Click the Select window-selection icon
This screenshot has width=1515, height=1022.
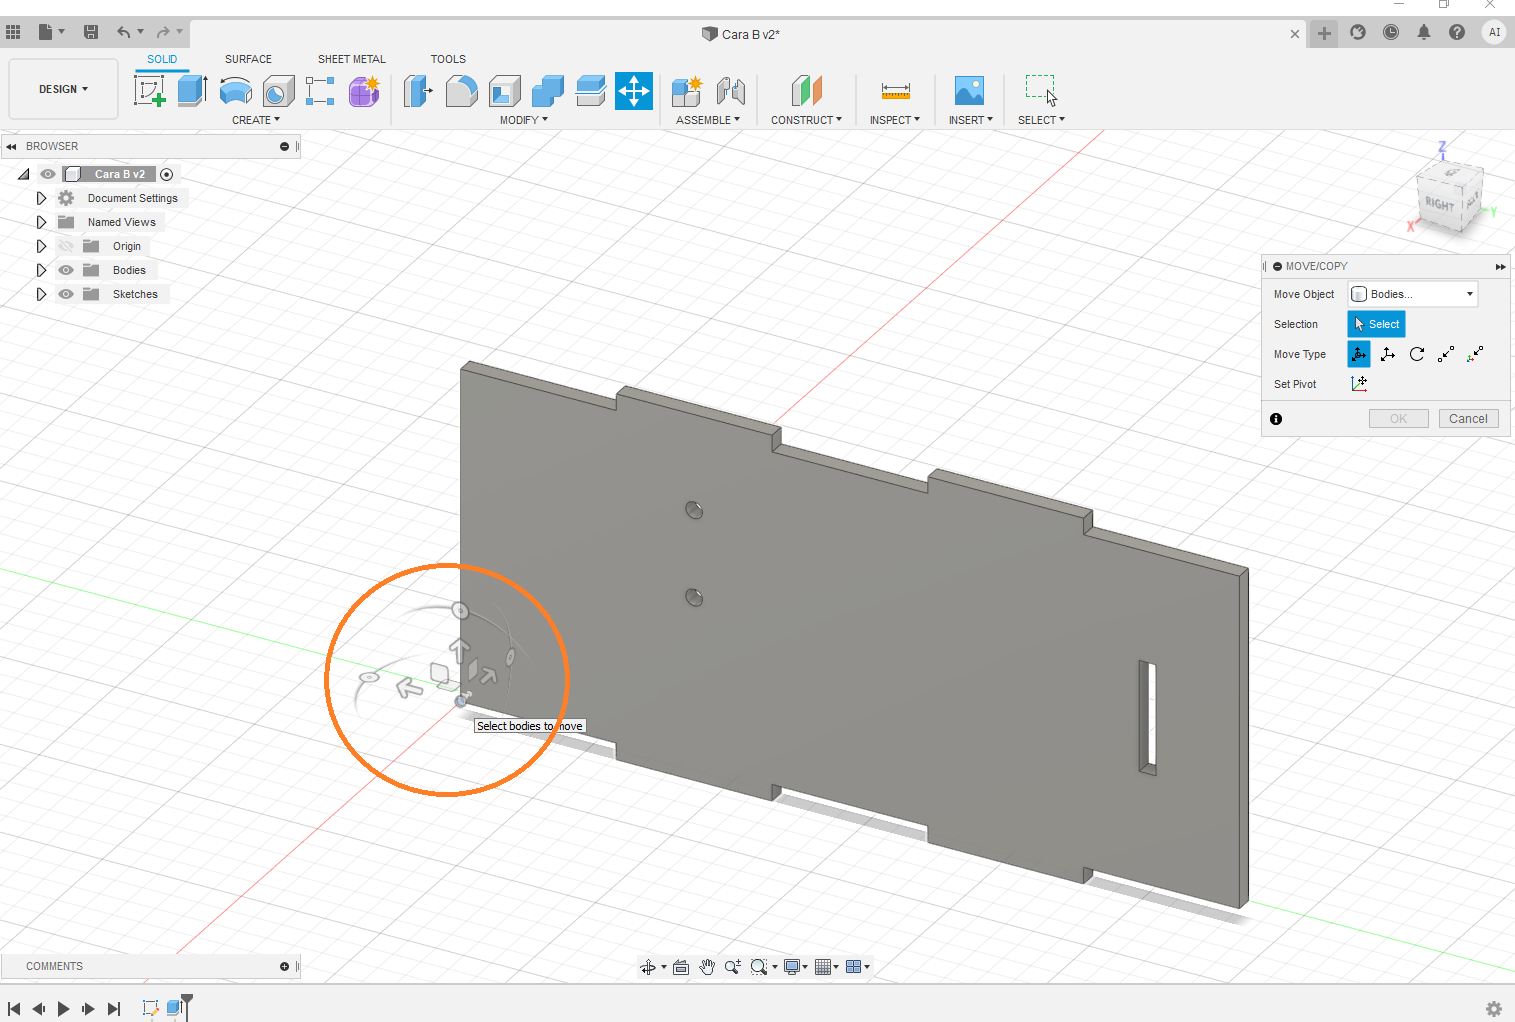pyautogui.click(x=1041, y=91)
